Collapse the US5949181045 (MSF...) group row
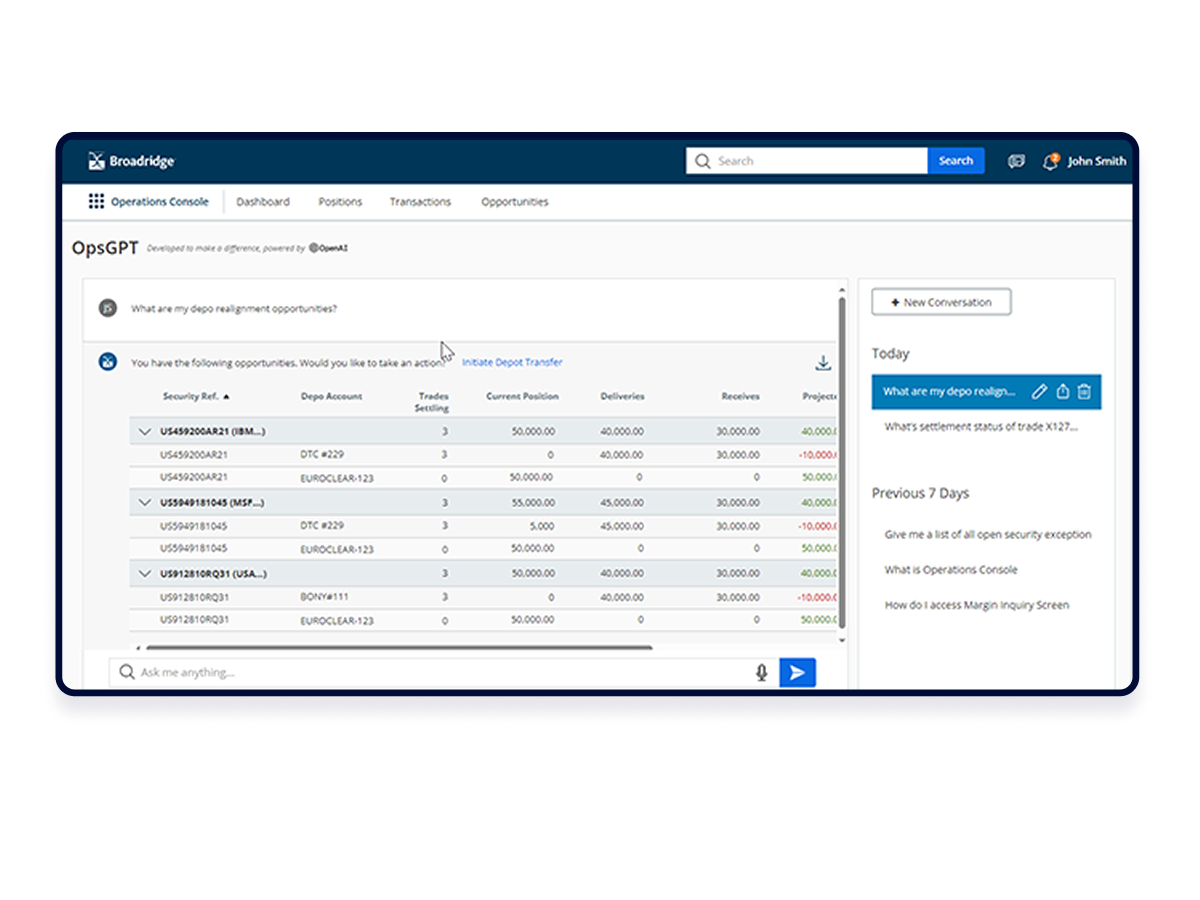Viewport: 1200px width, 900px height. click(145, 503)
